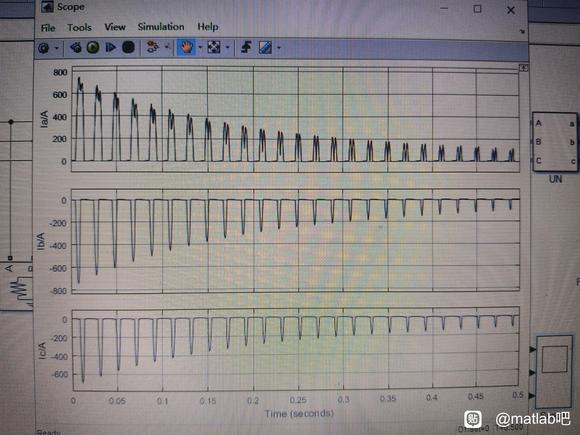
Task: Expand the dropdown beside Cursor Measurements icon
Action: pos(279,48)
